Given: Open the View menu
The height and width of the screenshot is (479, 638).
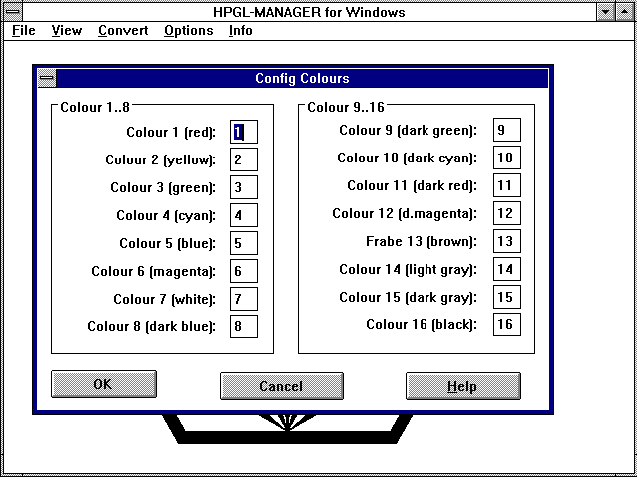Looking at the screenshot, I should tap(67, 31).
